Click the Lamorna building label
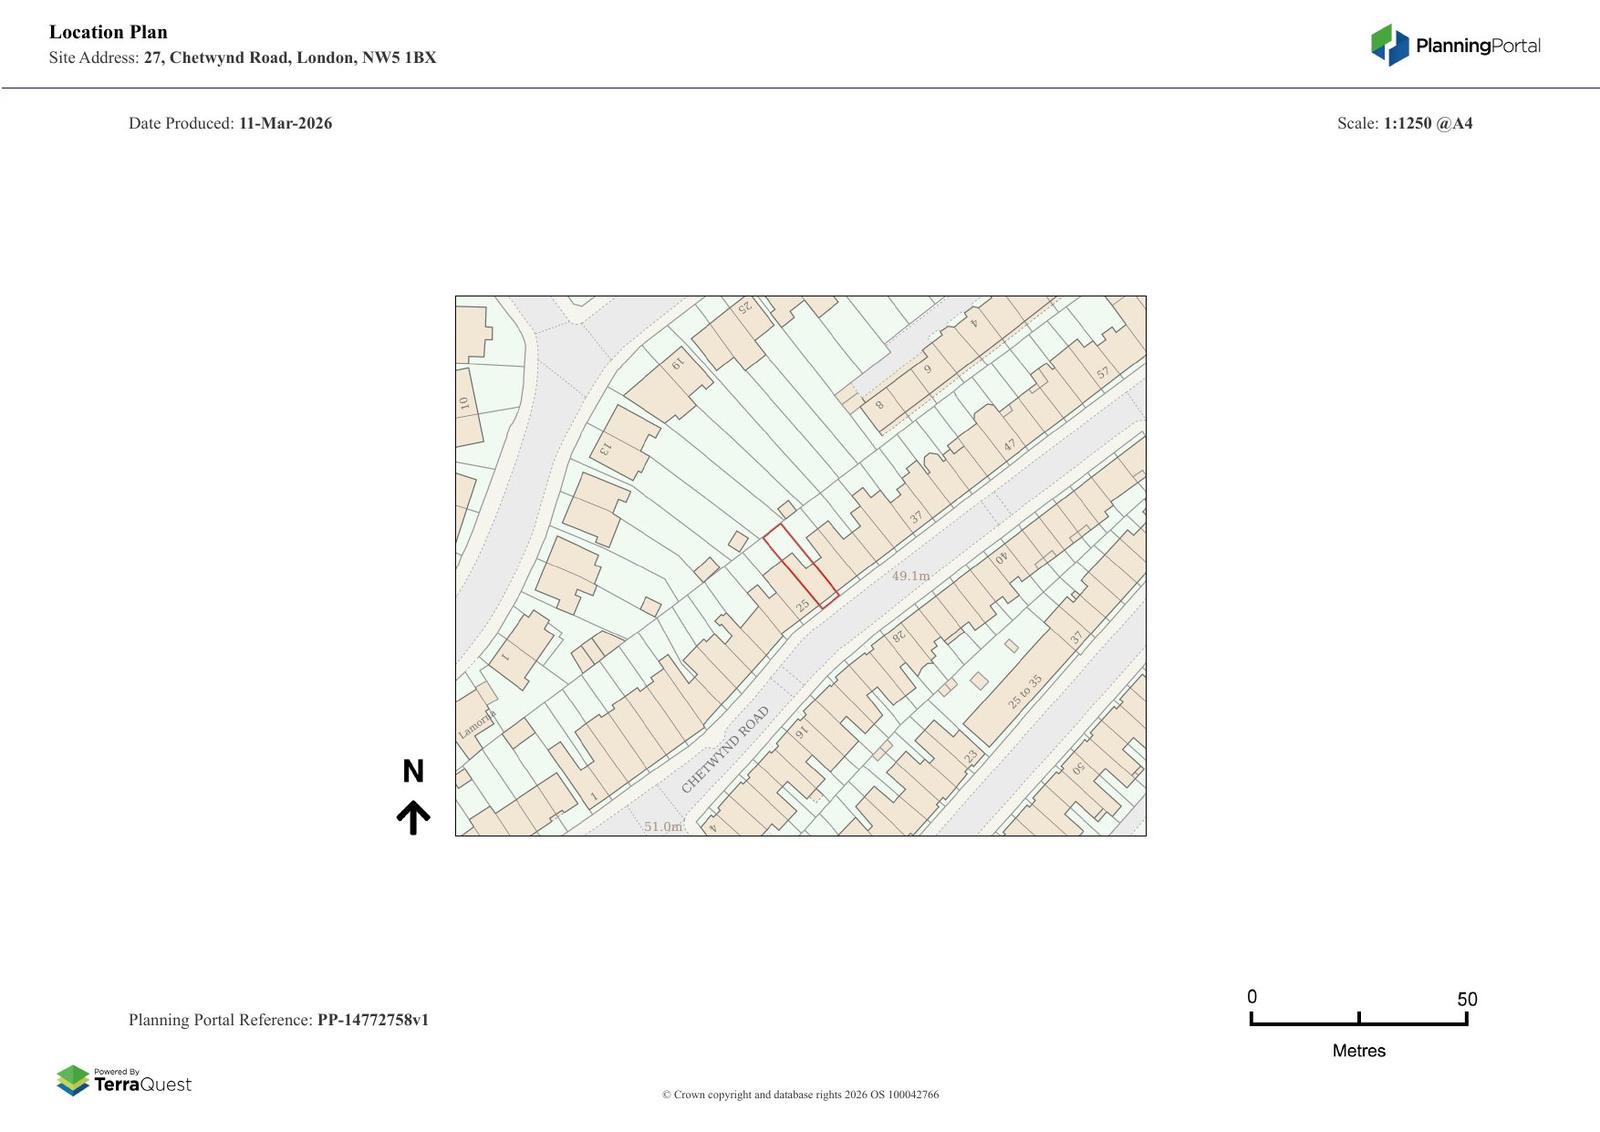The width and height of the screenshot is (1600, 1132). pyautogui.click(x=476, y=724)
